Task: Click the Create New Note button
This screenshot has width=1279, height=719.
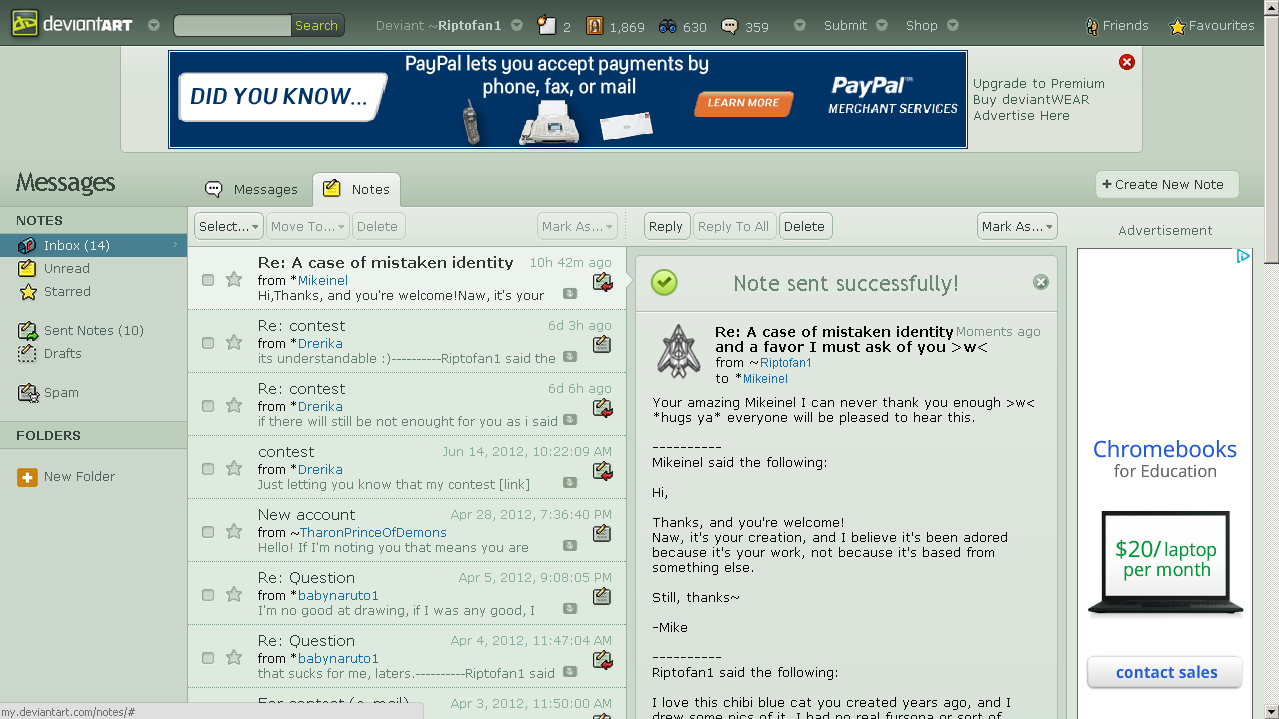Action: pos(1166,185)
